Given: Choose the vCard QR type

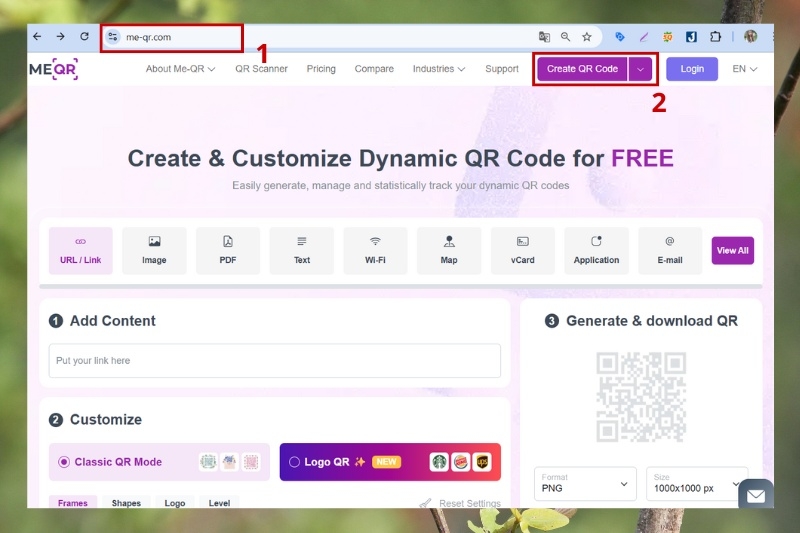Looking at the screenshot, I should point(522,250).
